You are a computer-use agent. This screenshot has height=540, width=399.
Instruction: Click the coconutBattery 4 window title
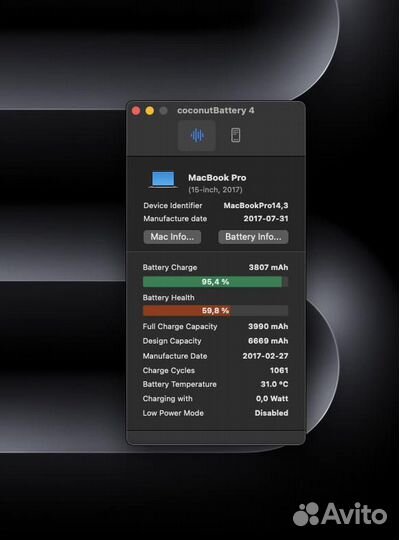pyautogui.click(x=216, y=111)
